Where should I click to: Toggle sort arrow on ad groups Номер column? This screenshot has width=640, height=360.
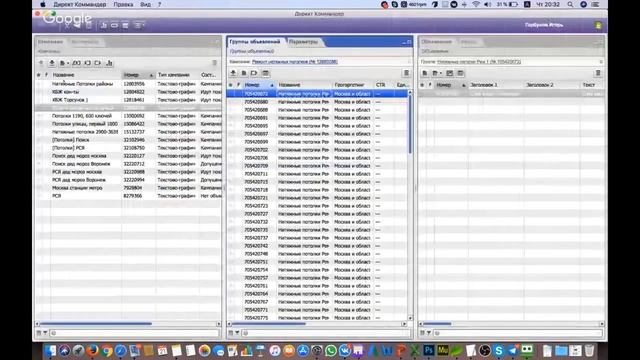click(272, 85)
